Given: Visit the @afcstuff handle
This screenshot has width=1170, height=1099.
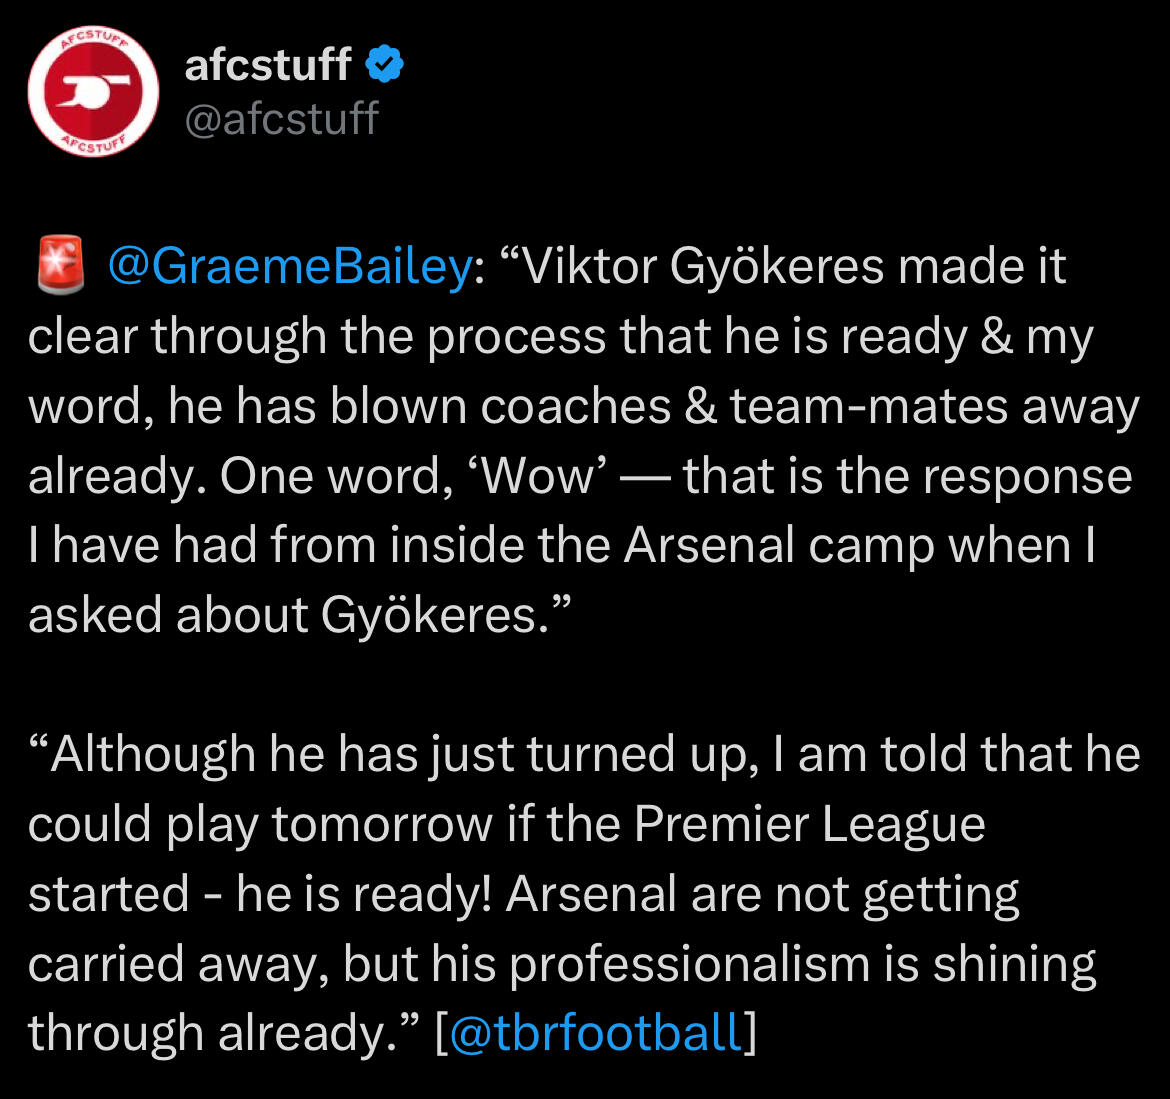Looking at the screenshot, I should (x=281, y=119).
